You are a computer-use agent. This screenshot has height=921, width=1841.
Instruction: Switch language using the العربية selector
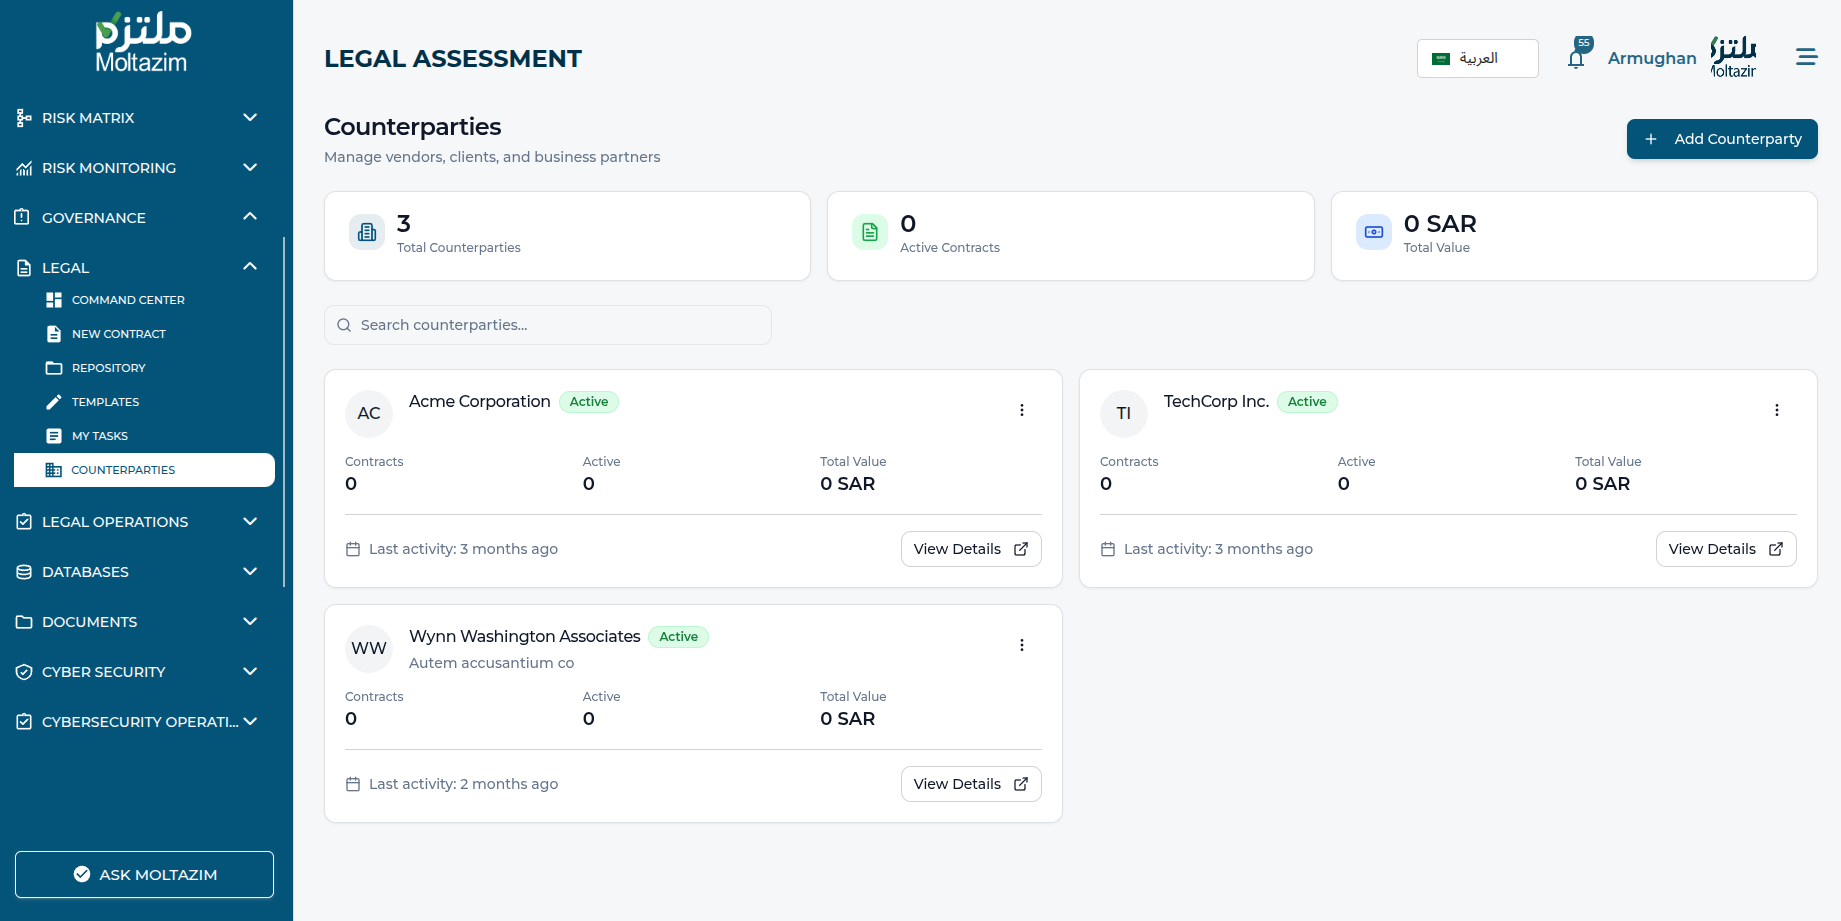1477,59
